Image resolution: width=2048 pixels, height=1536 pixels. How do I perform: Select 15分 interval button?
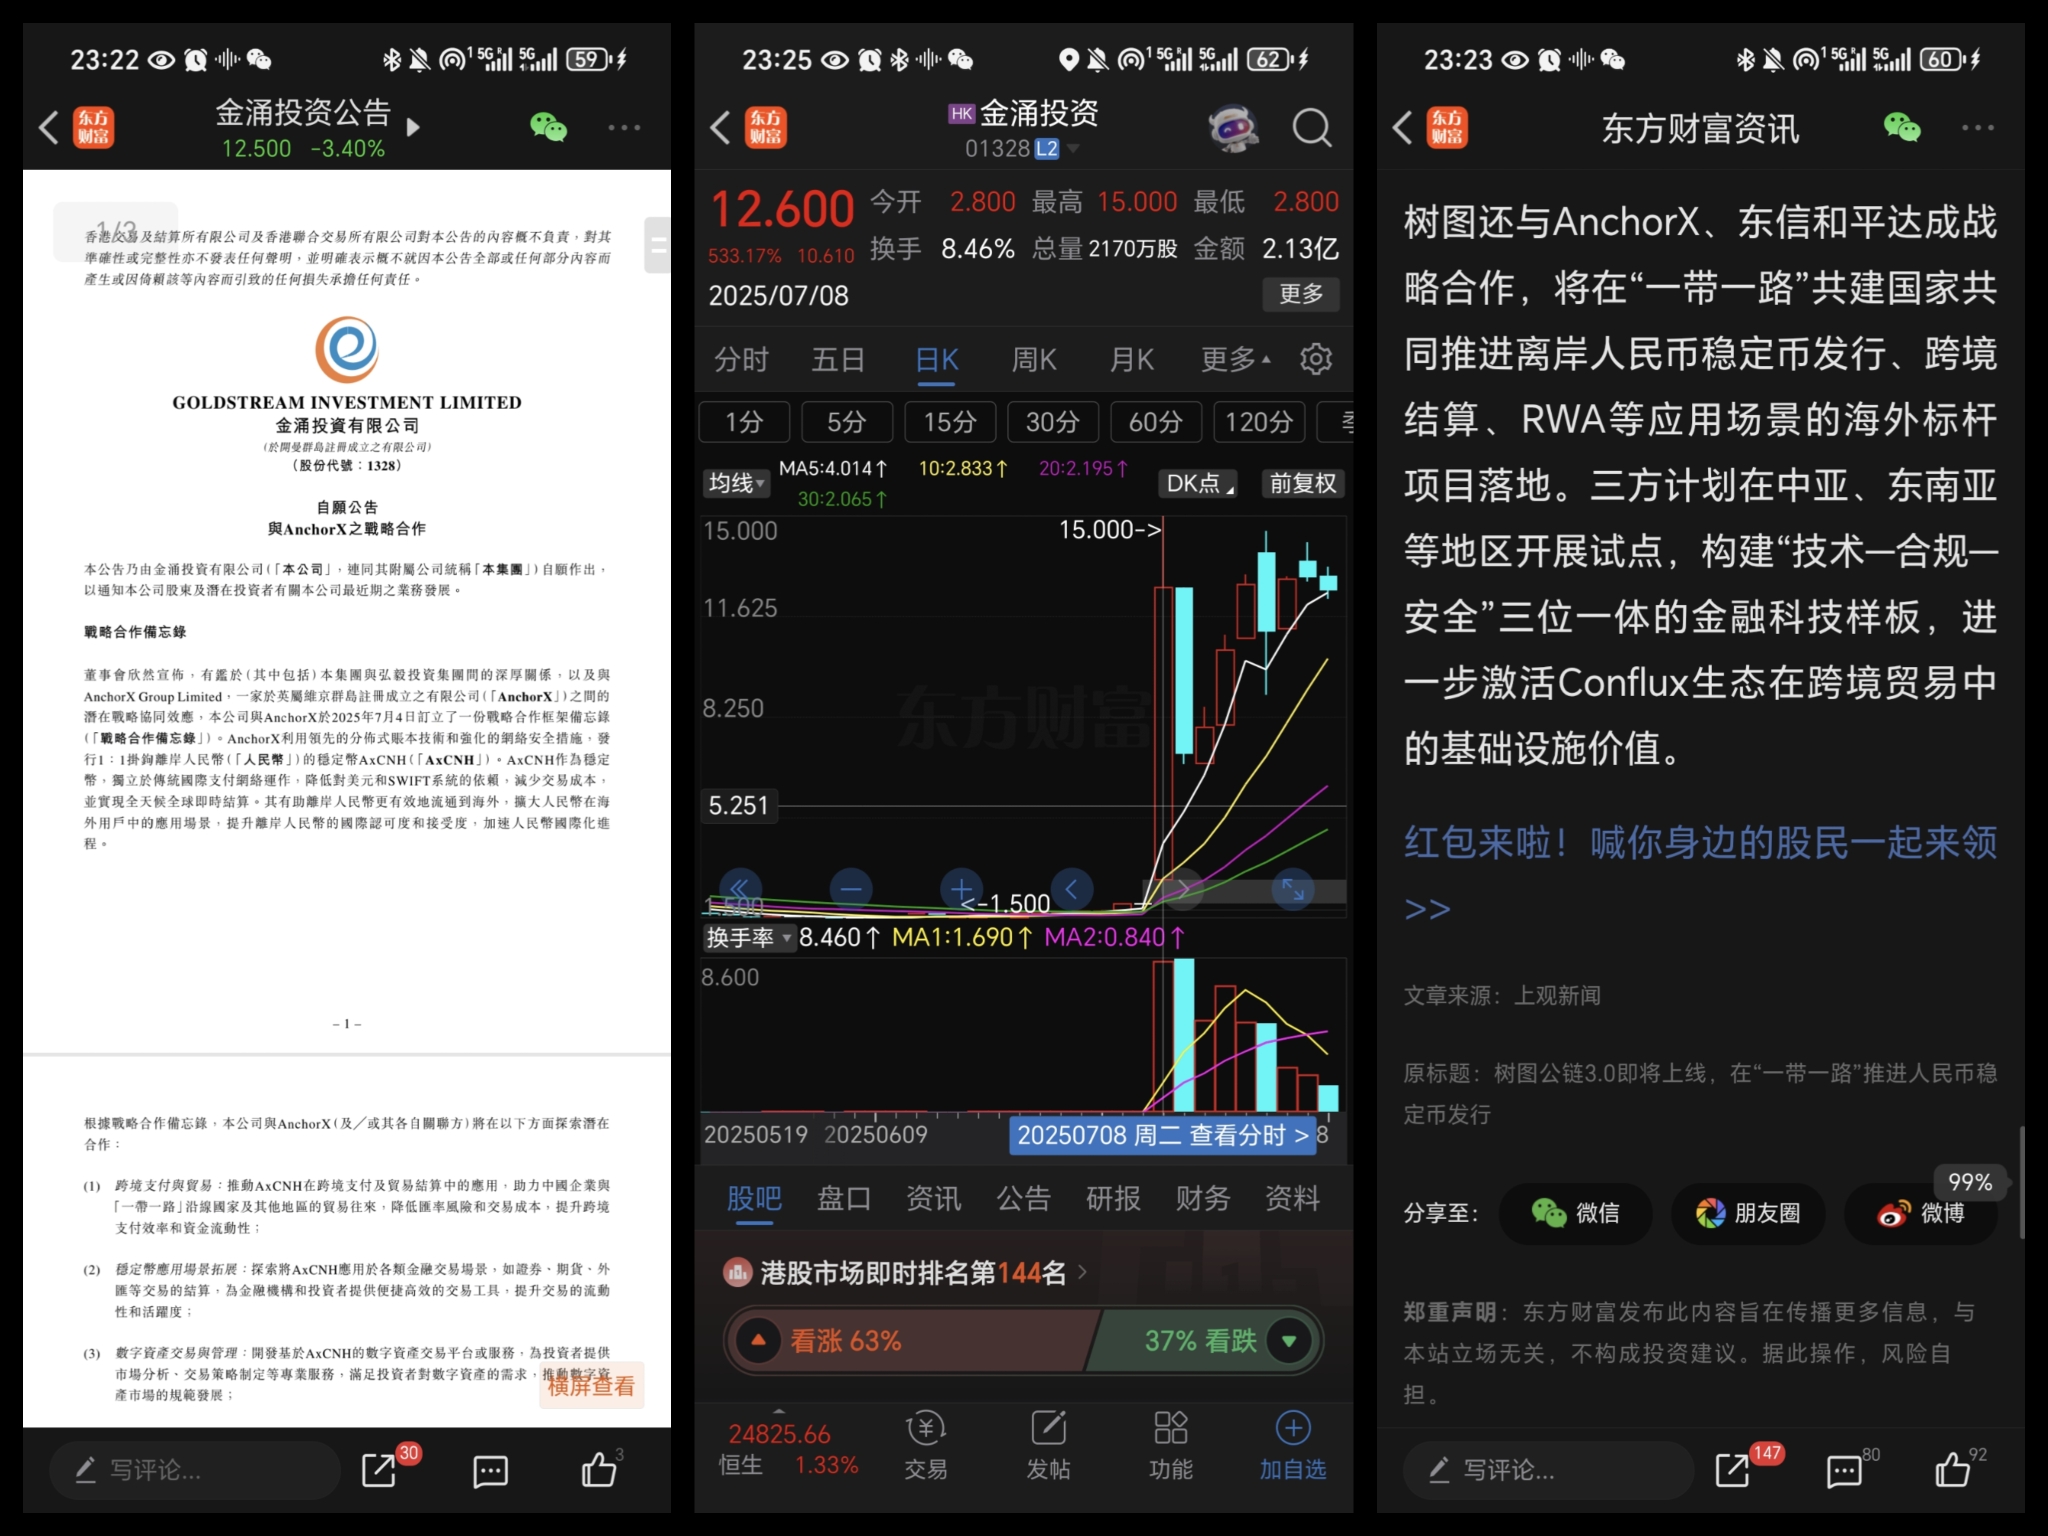[950, 422]
